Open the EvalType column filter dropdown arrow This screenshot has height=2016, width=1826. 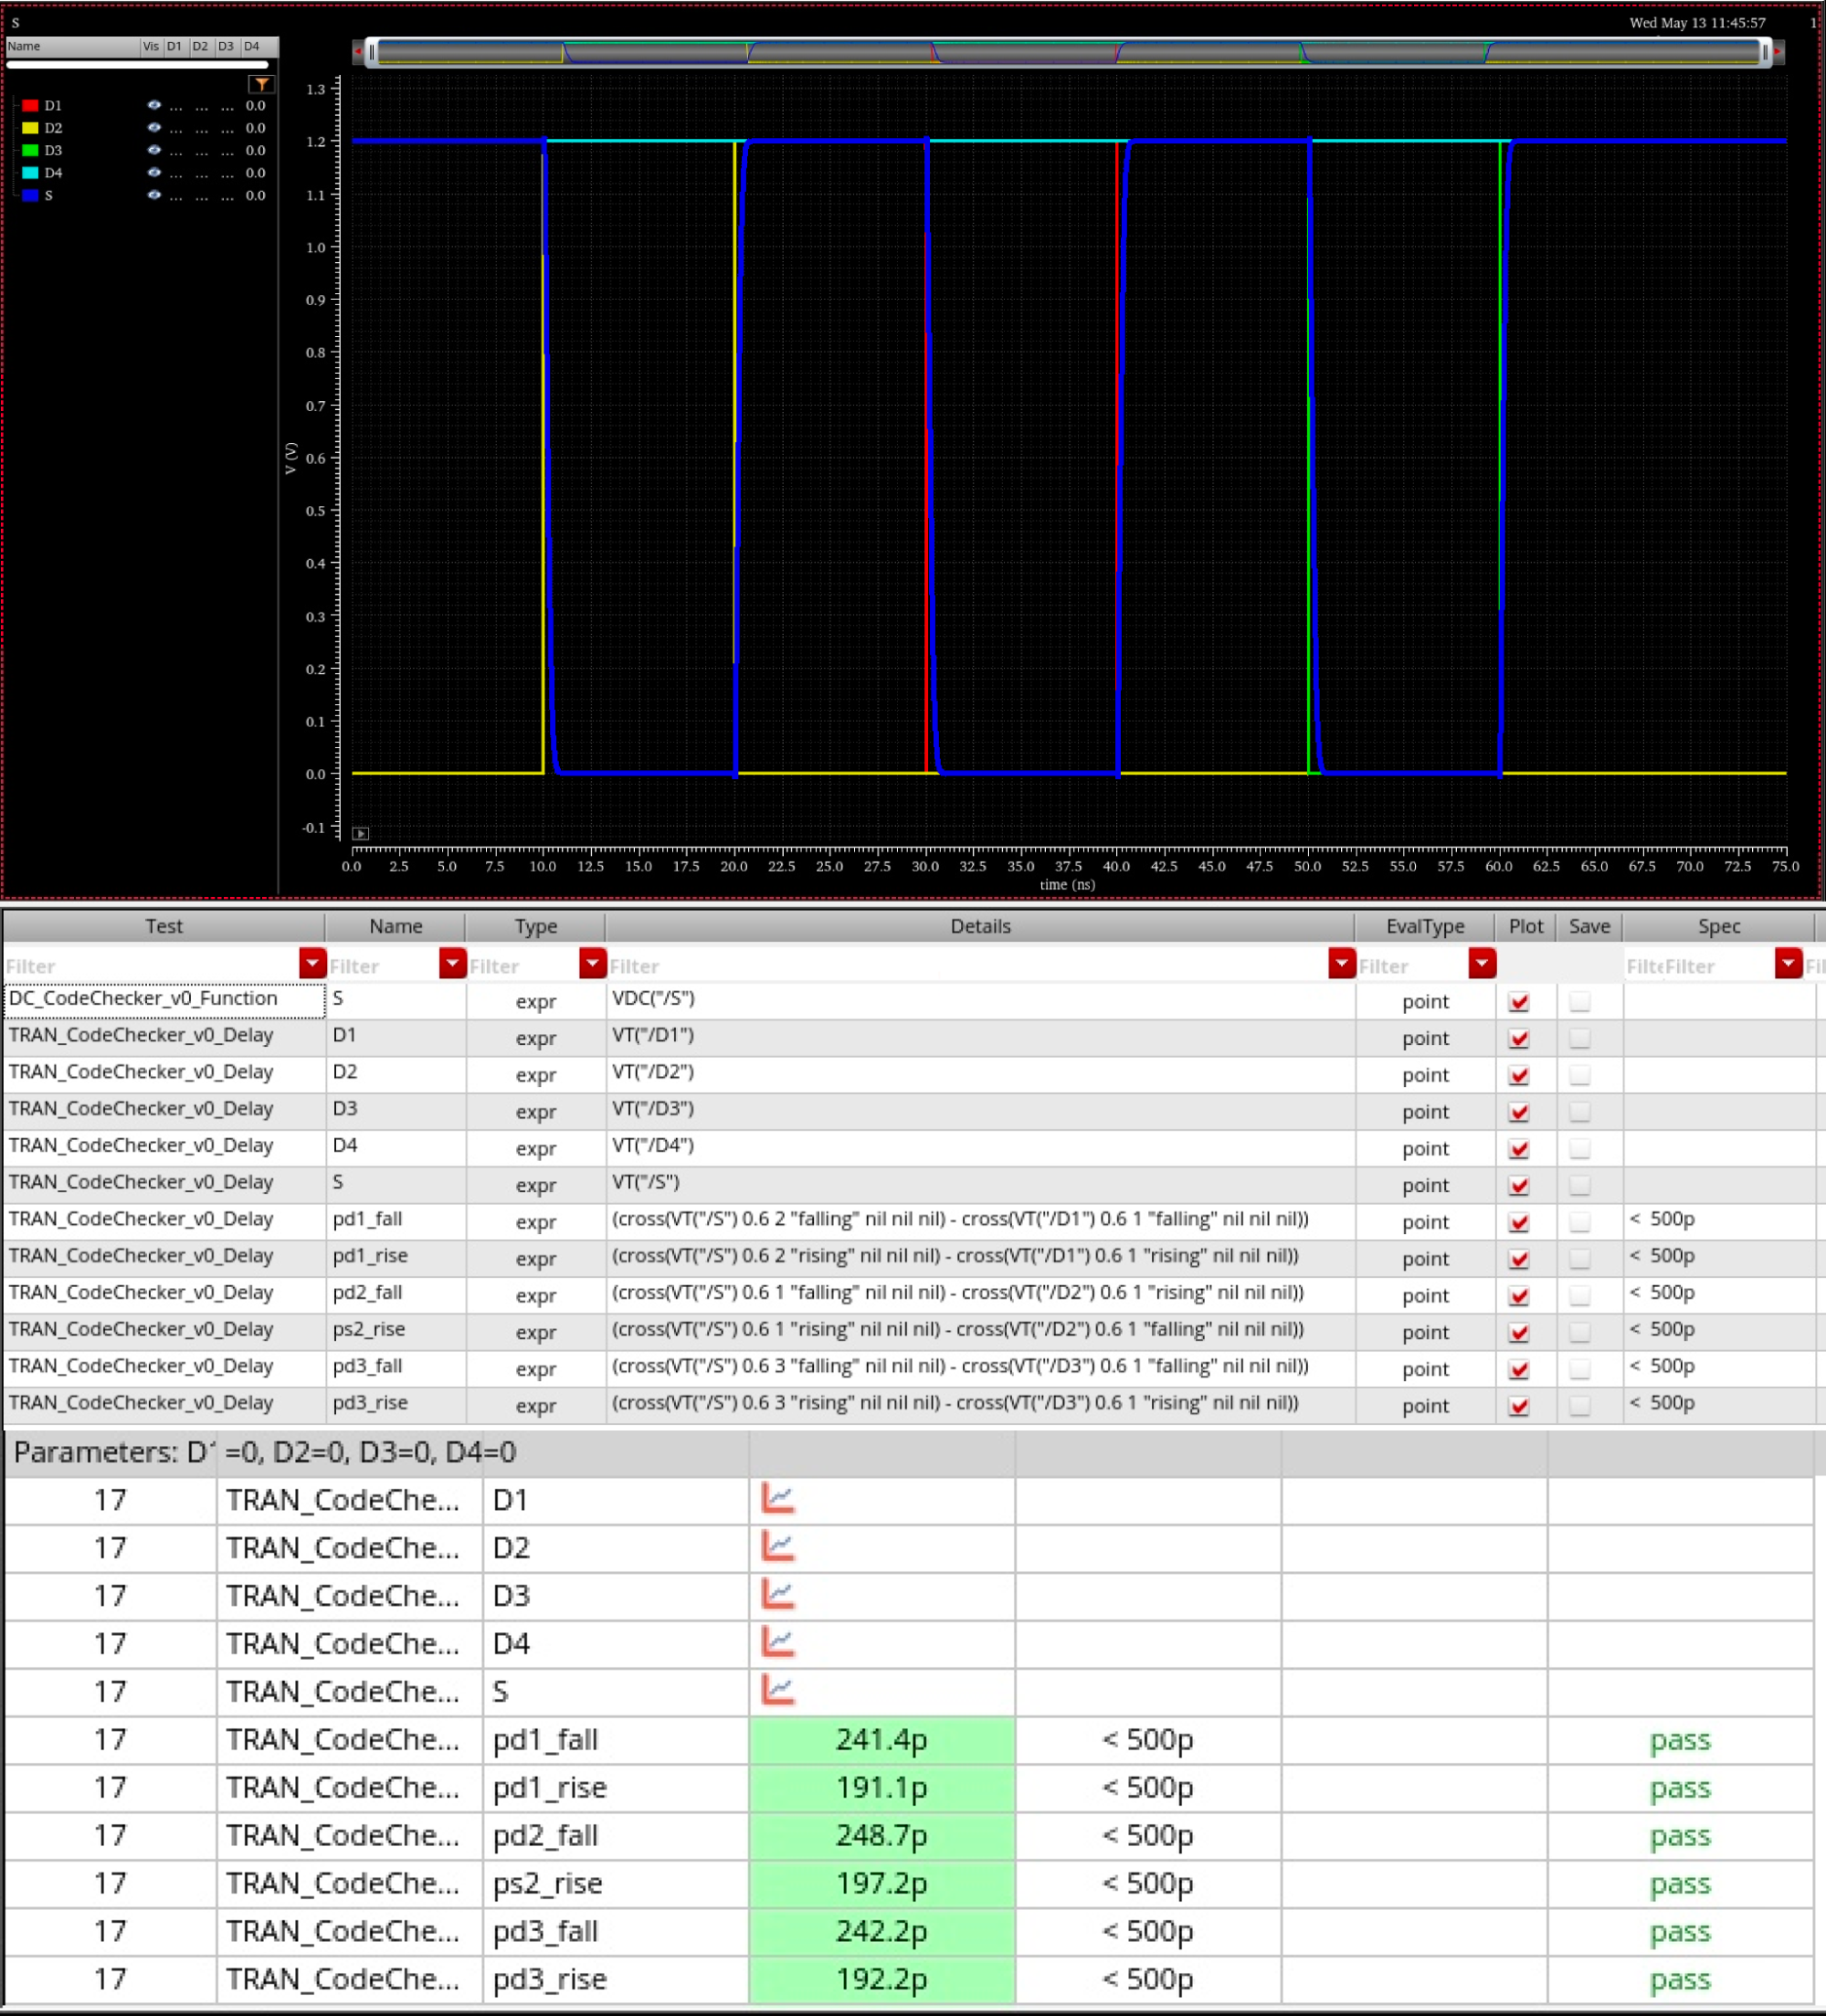(x=1482, y=964)
